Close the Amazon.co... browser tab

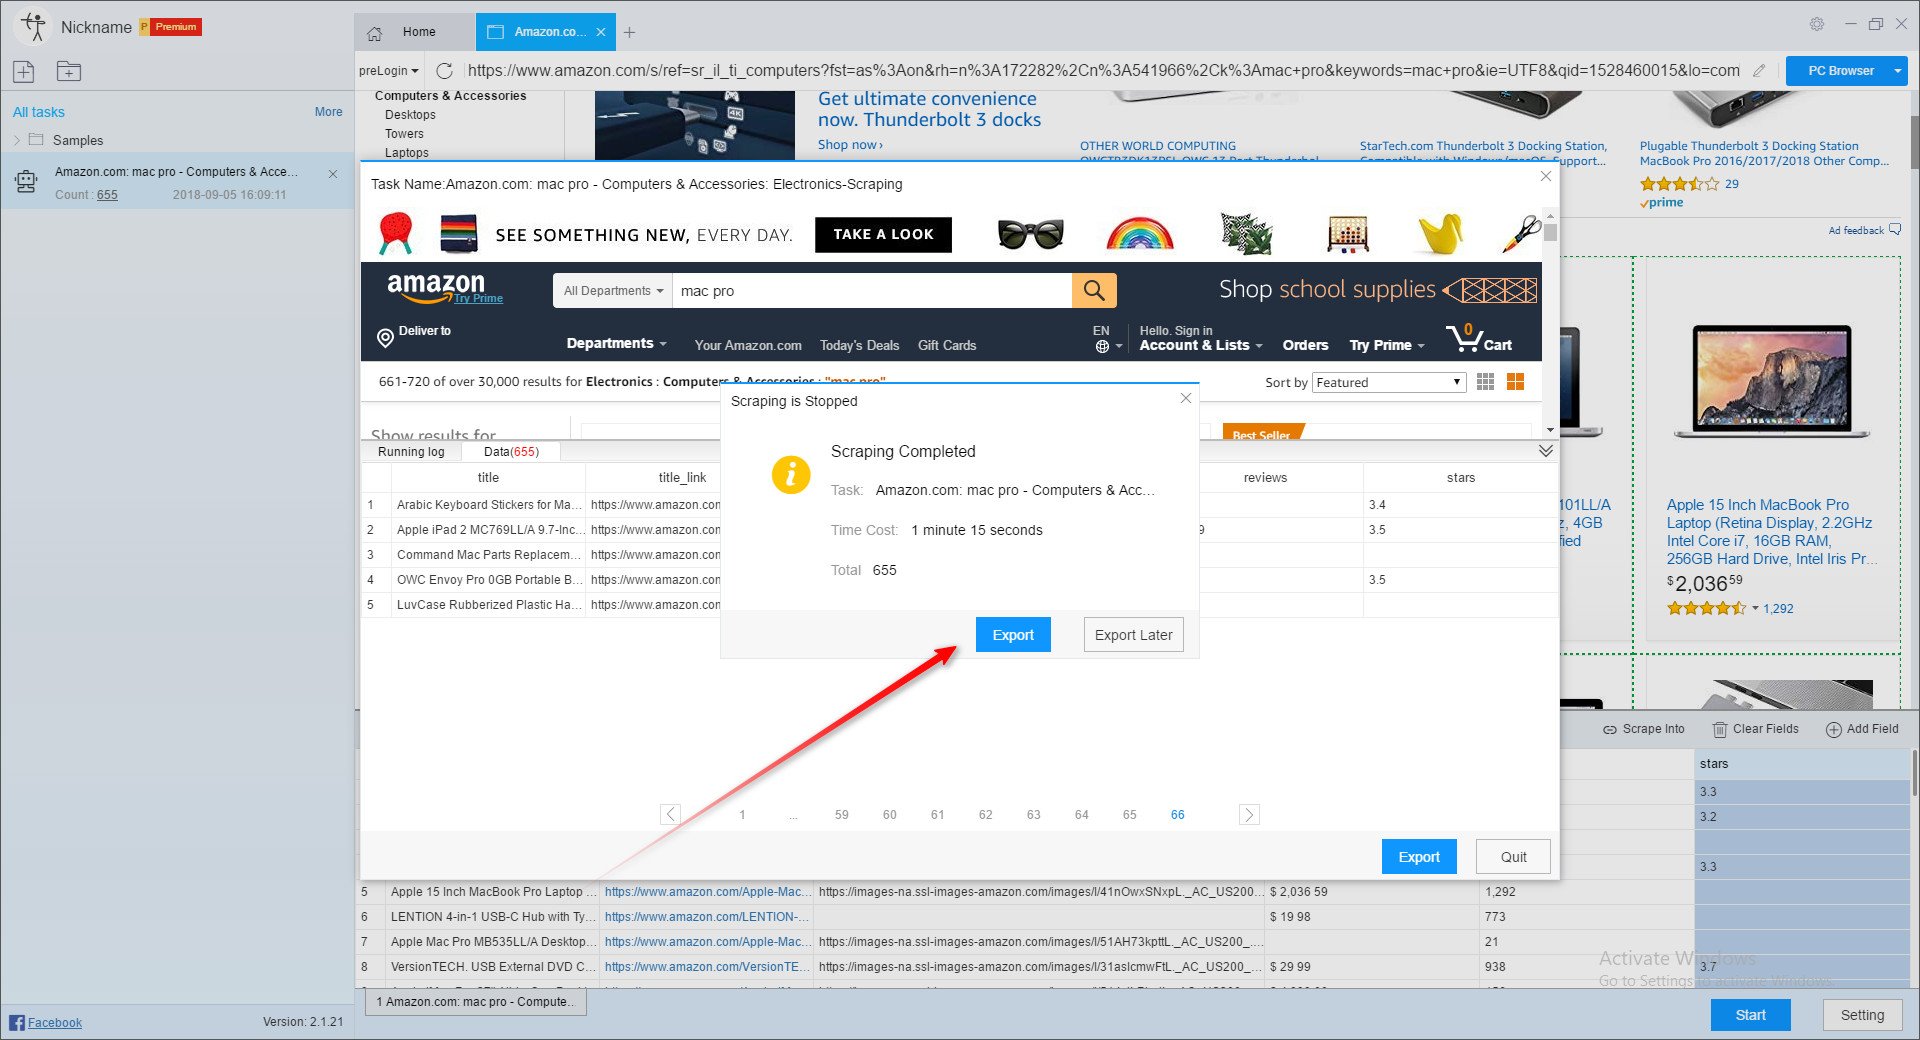[601, 32]
